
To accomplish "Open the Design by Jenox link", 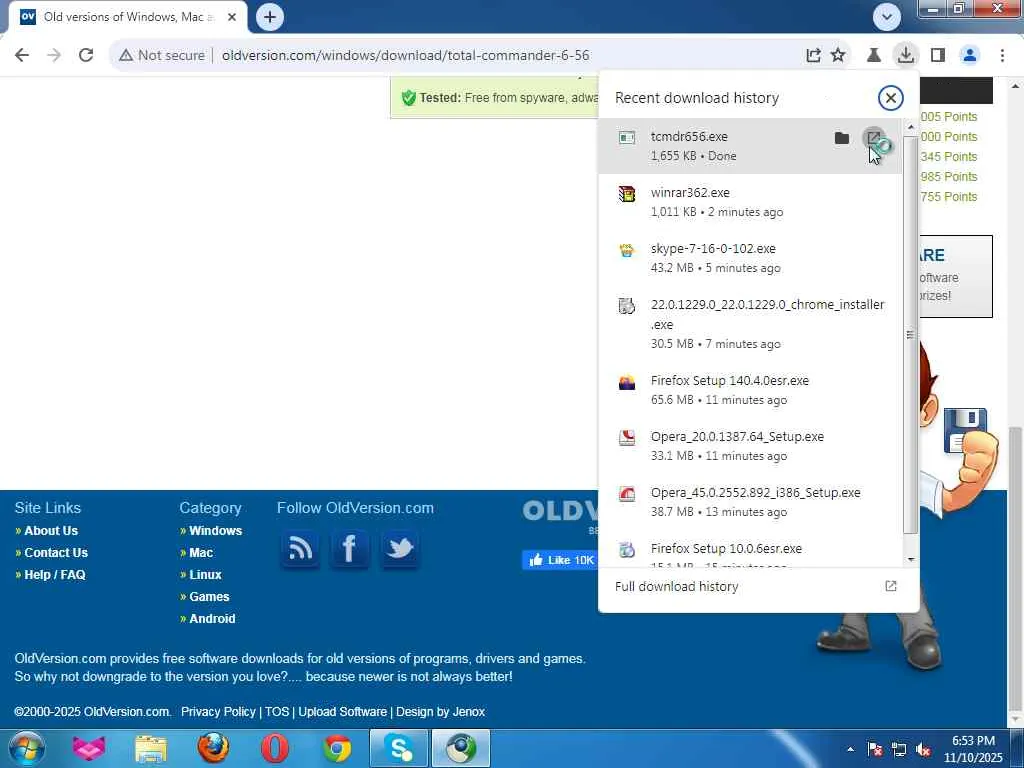I will click(x=440, y=712).
